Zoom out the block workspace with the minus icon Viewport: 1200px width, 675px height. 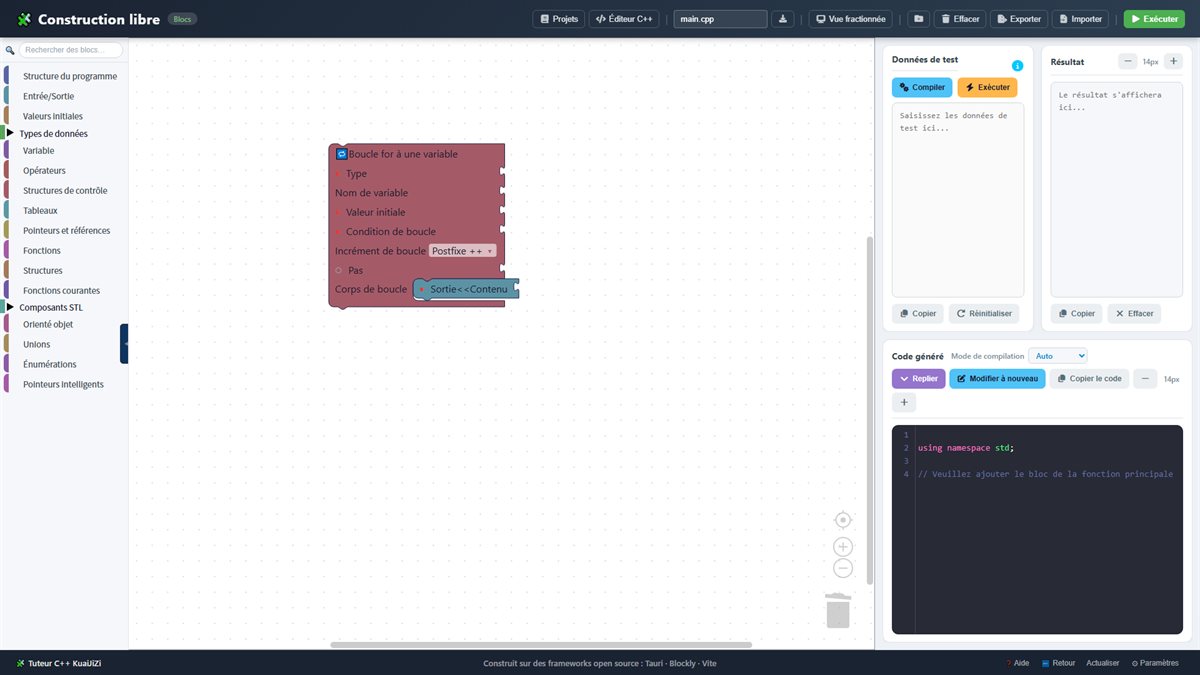click(843, 568)
